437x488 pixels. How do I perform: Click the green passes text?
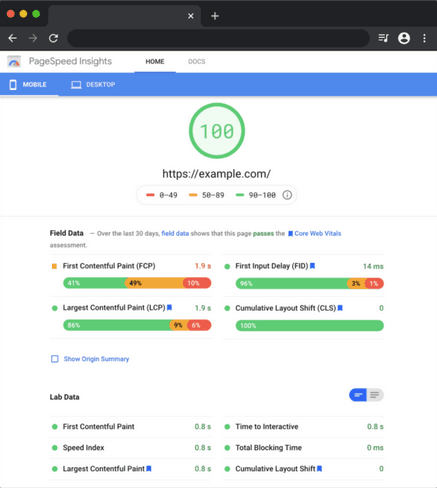click(263, 234)
